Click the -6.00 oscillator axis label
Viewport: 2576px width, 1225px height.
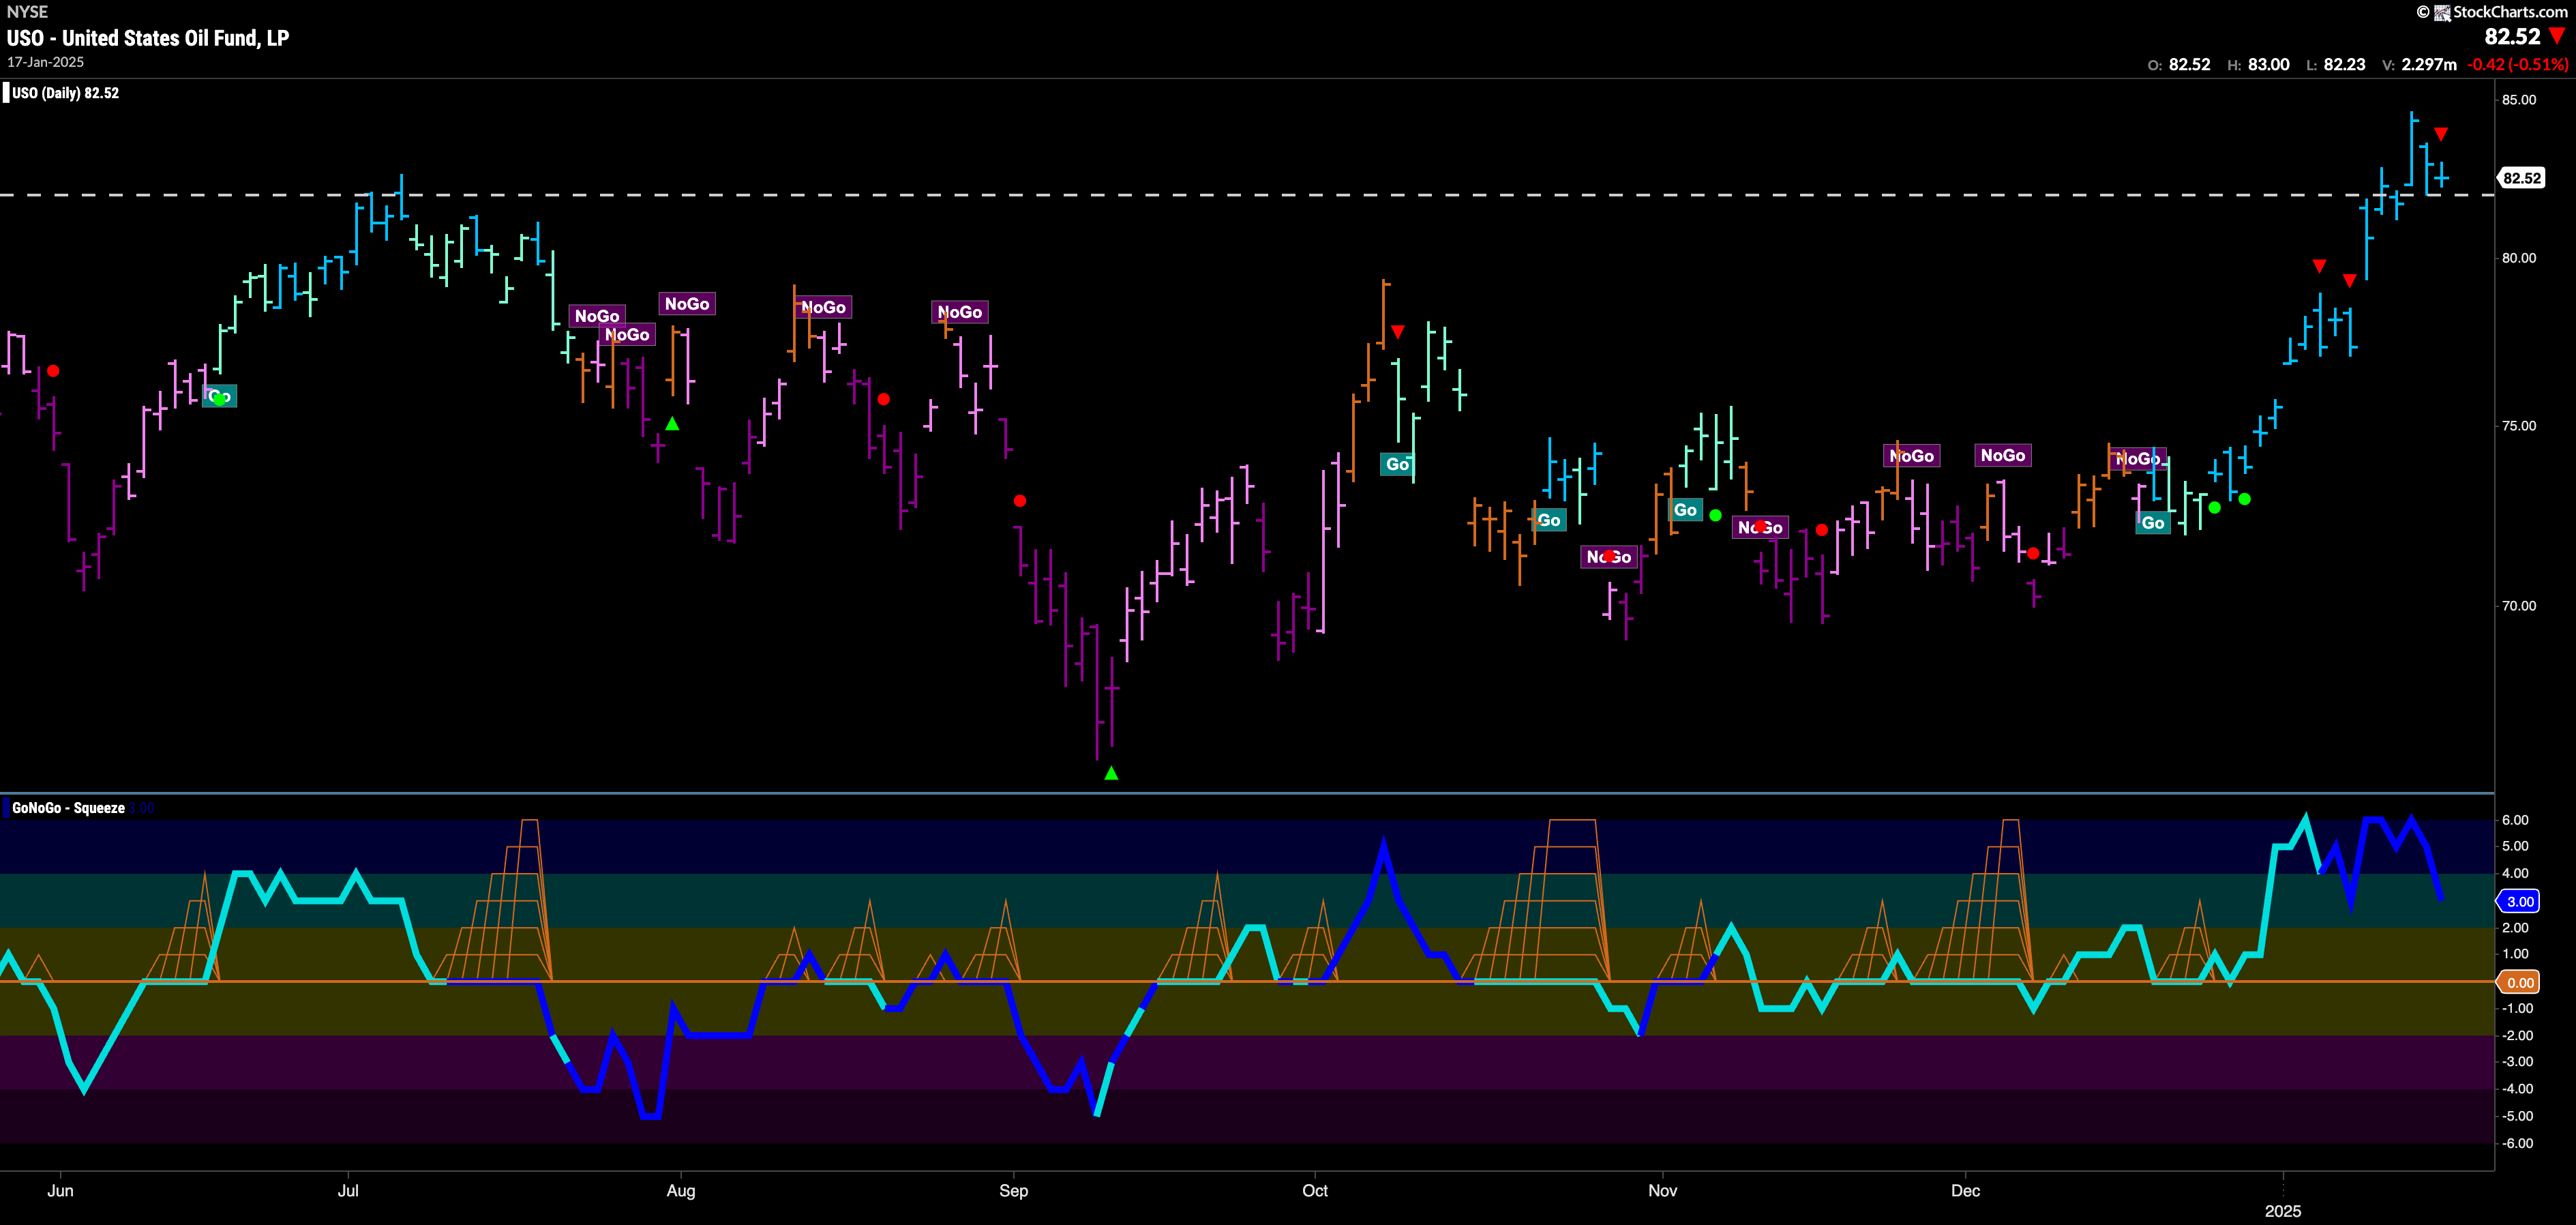point(2515,1143)
